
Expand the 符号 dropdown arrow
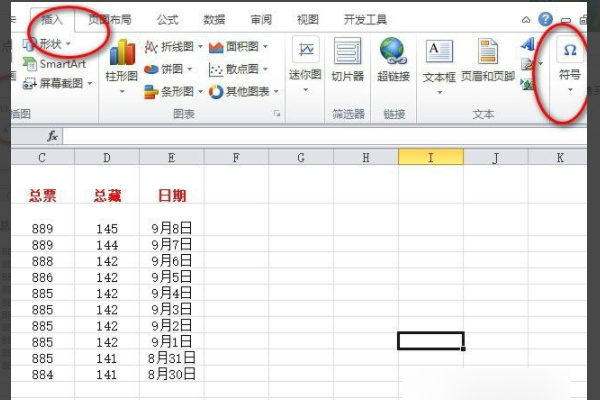click(x=570, y=90)
